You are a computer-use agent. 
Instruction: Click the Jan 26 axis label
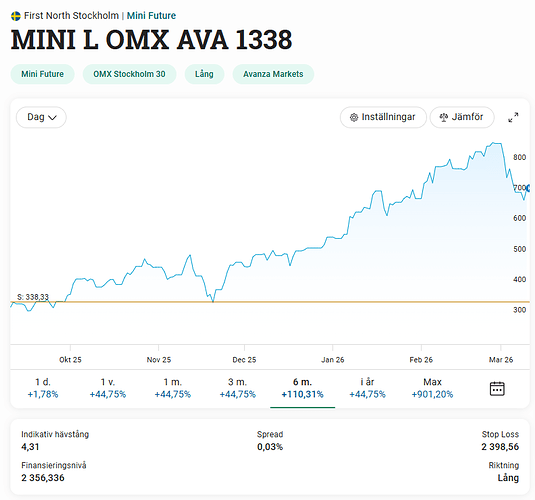click(x=333, y=360)
